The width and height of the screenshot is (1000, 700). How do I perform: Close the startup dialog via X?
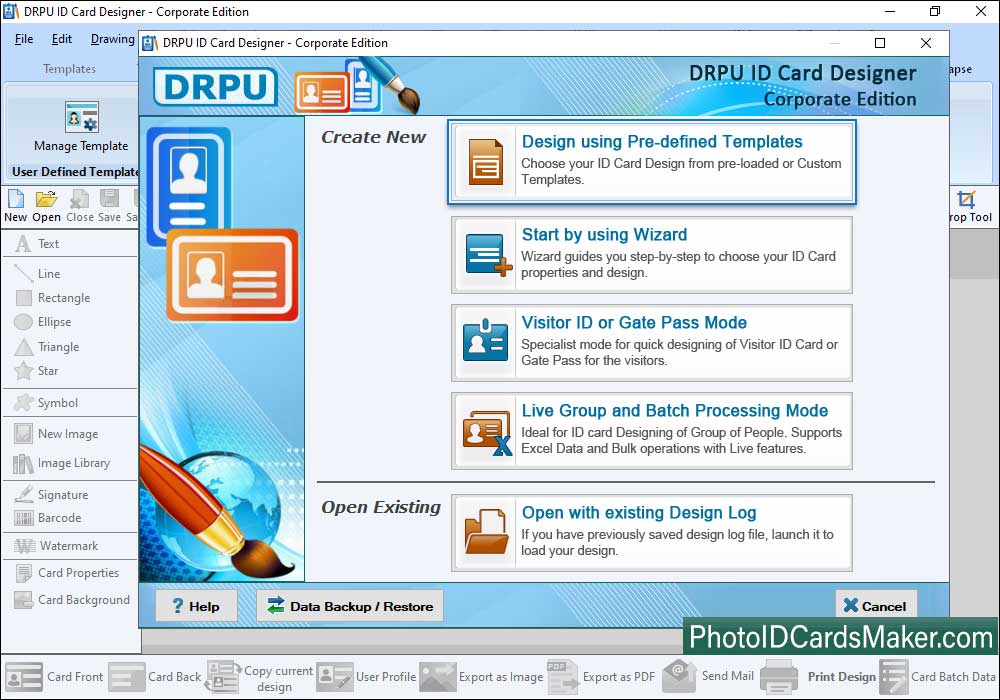(926, 43)
